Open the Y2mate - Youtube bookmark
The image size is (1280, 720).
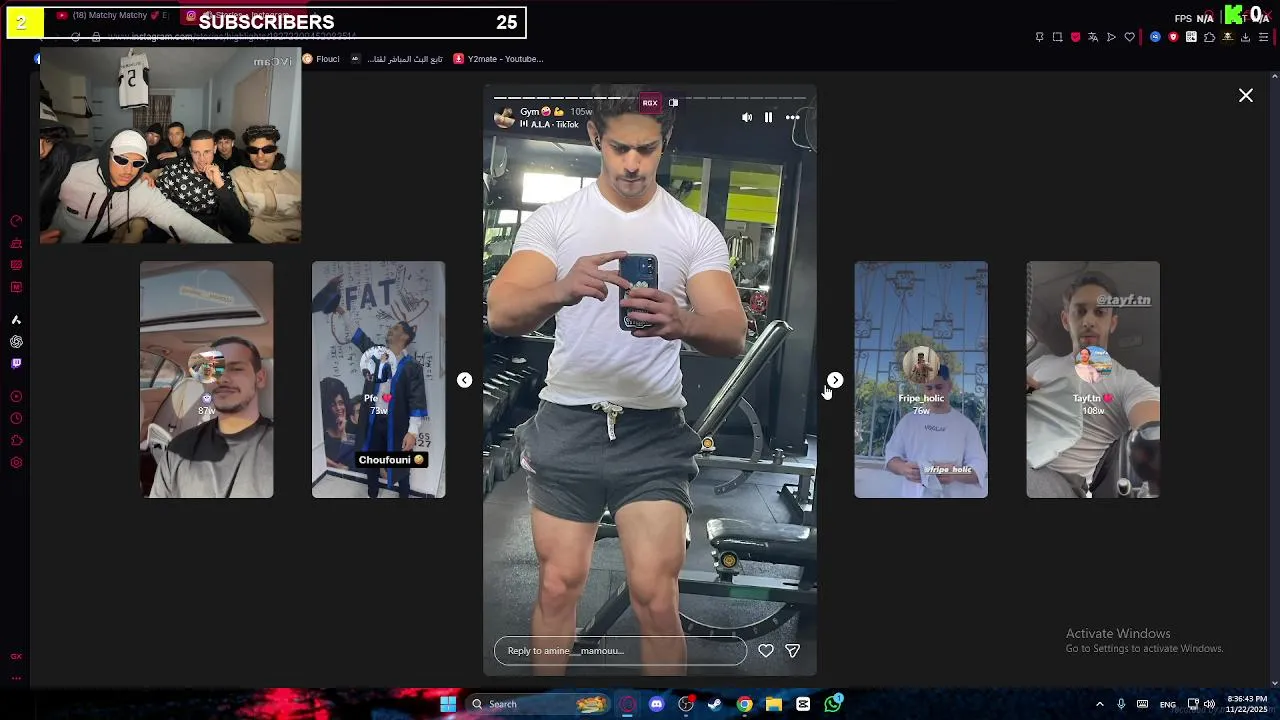pyautogui.click(x=498, y=59)
